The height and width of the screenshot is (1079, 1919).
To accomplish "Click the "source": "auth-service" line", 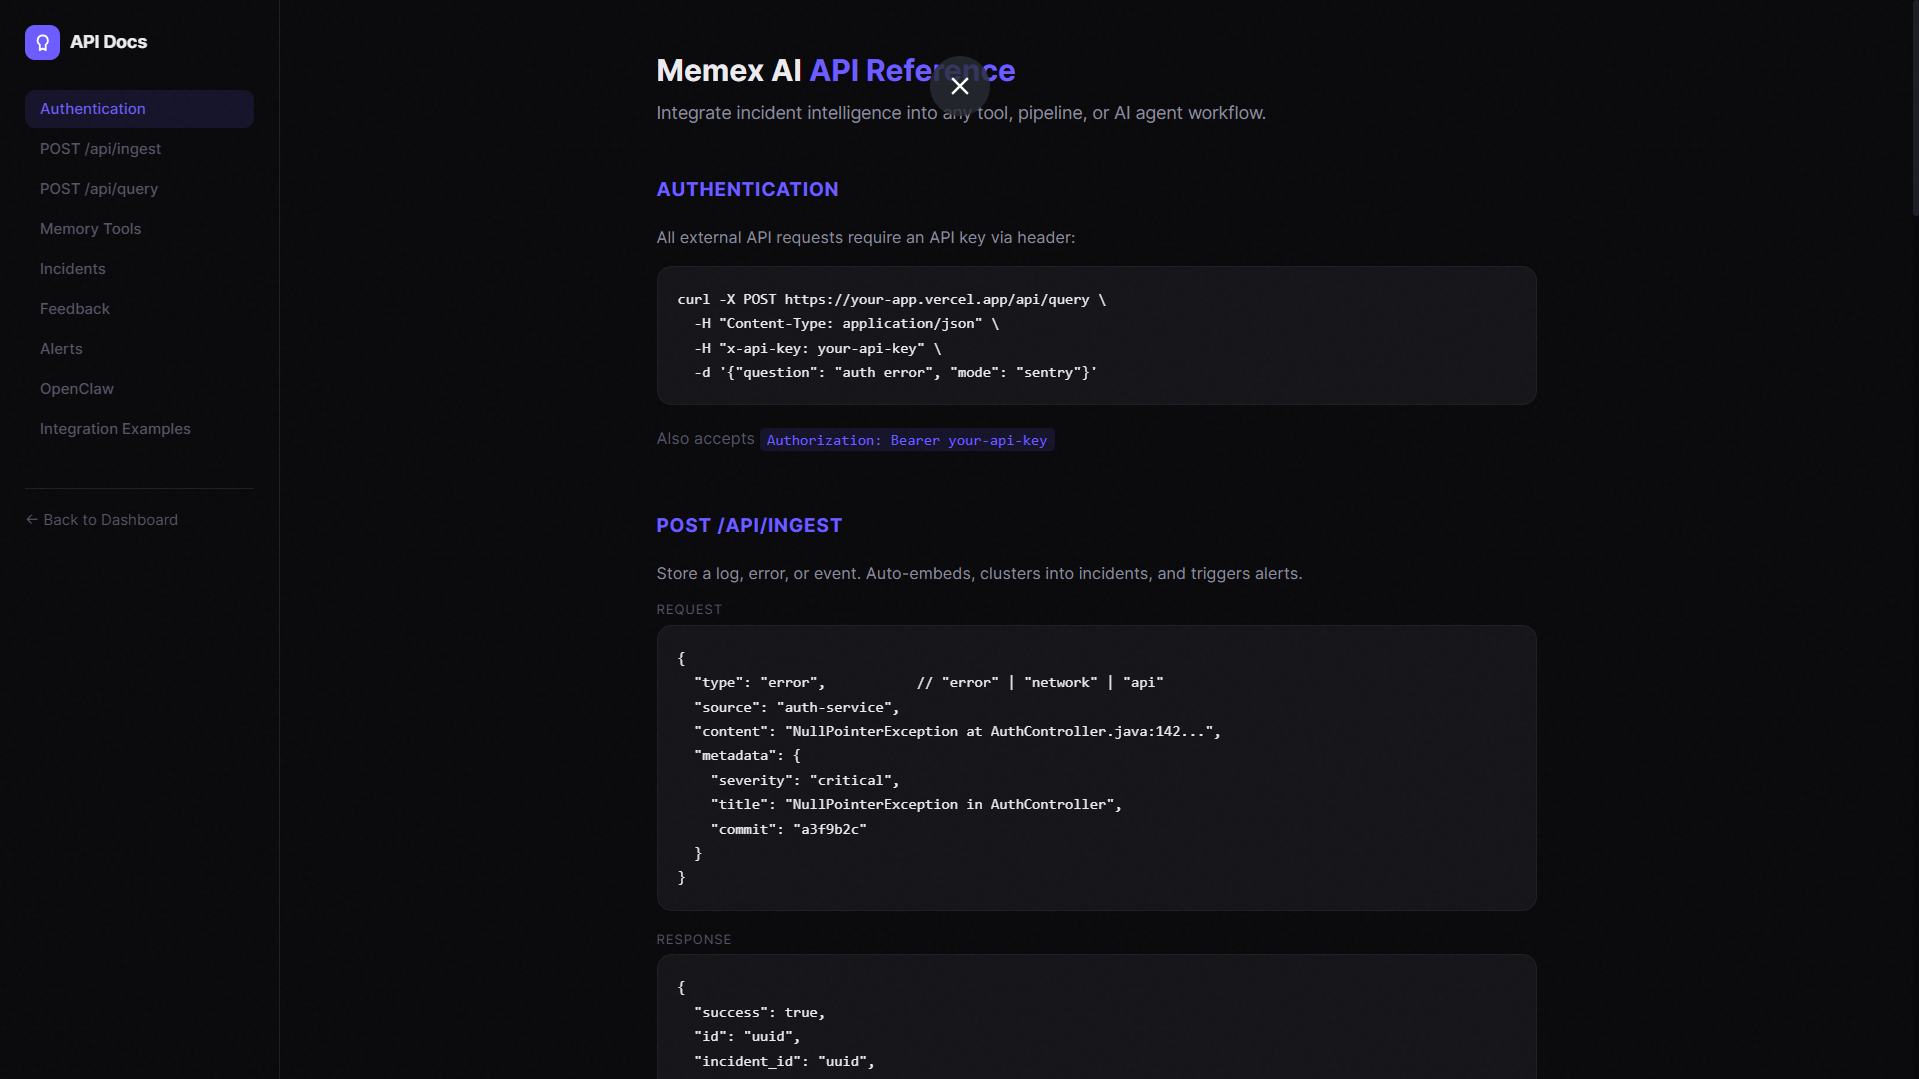I will tap(797, 707).
